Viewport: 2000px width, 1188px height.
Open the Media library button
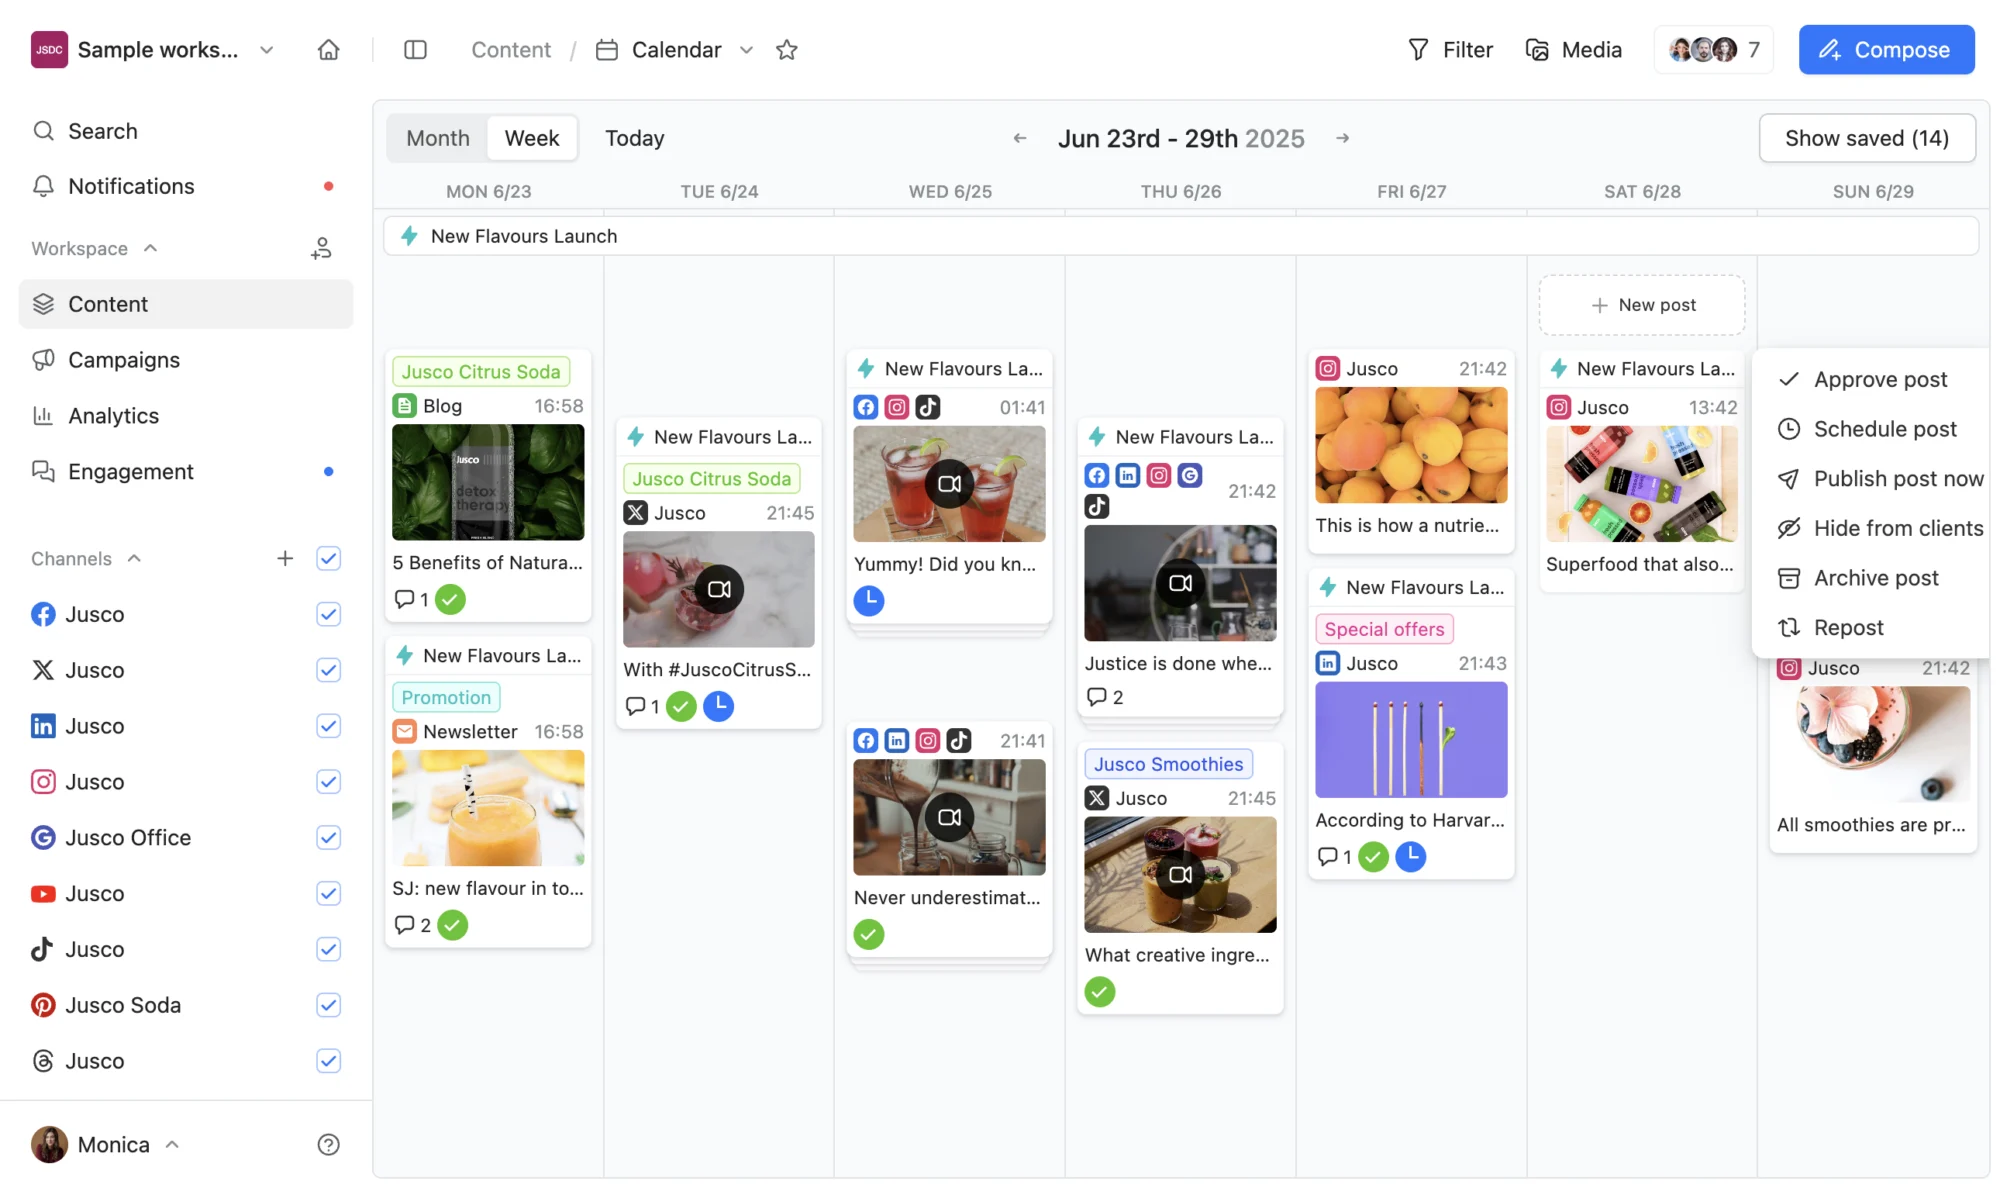(x=1573, y=50)
